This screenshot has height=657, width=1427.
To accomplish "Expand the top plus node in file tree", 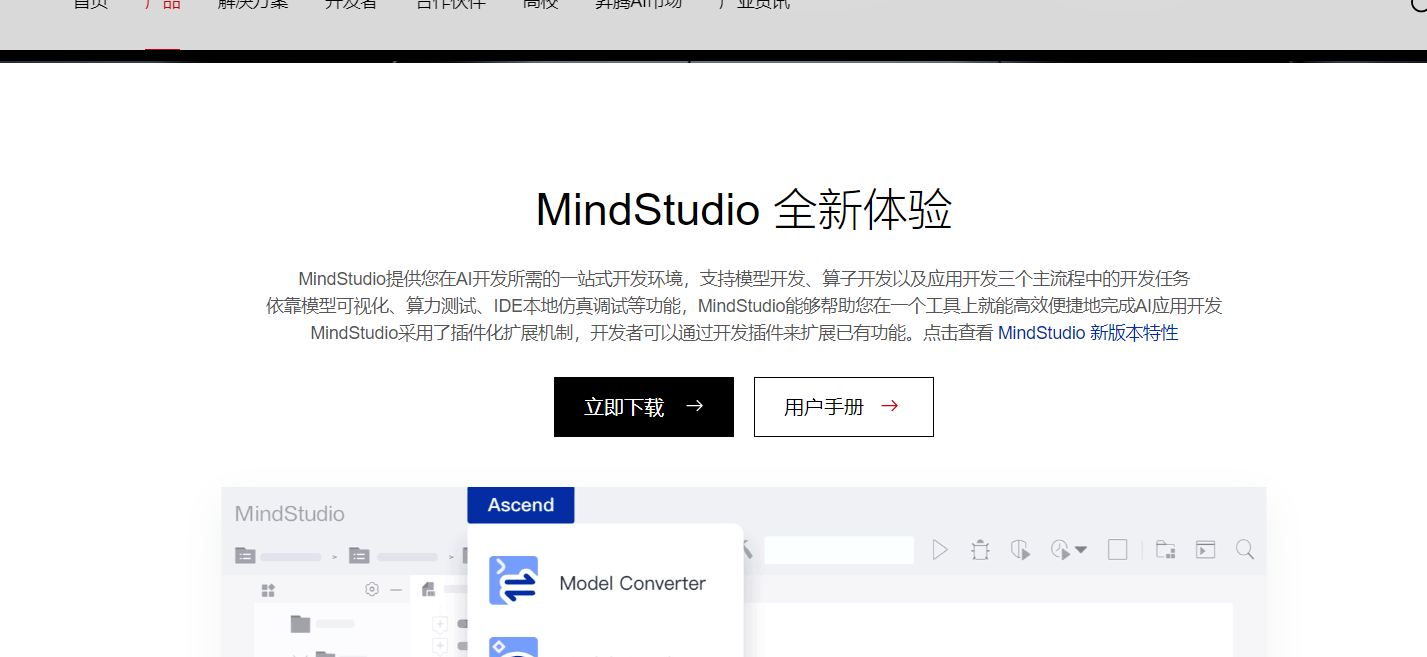I will point(440,624).
